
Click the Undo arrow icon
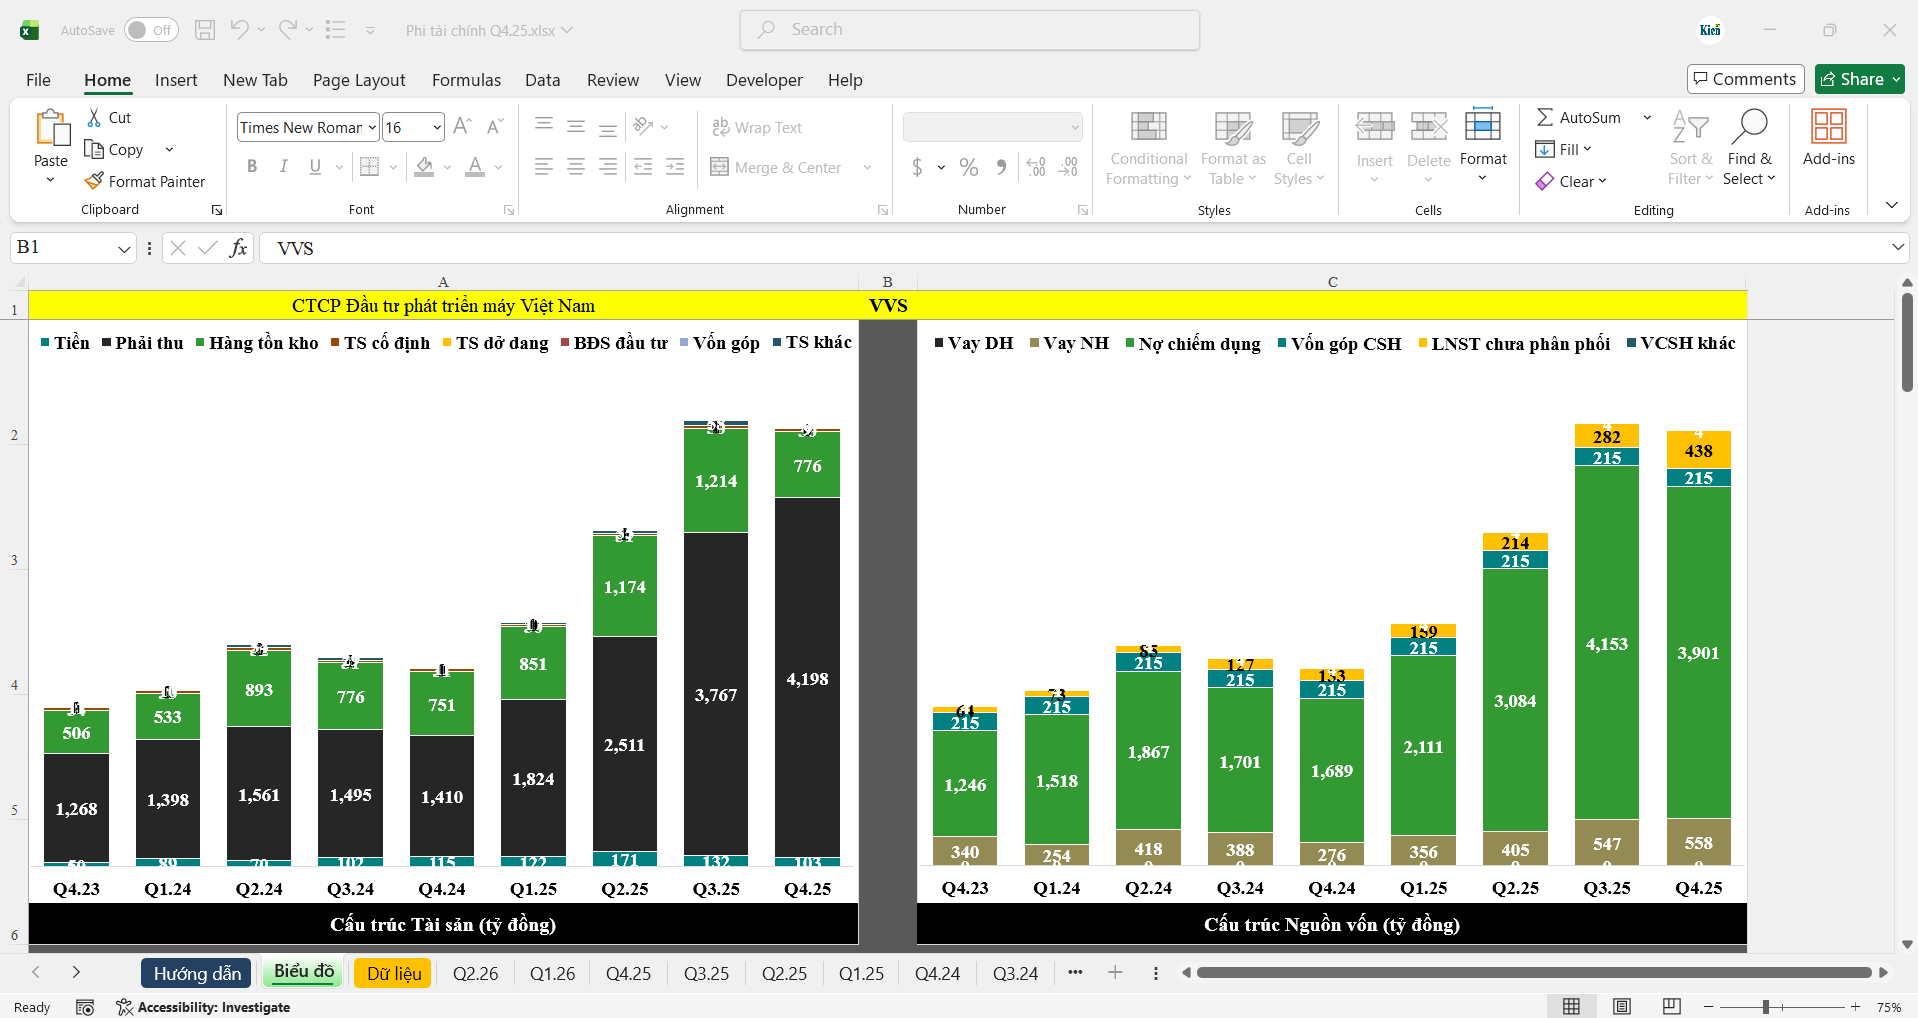(x=239, y=30)
